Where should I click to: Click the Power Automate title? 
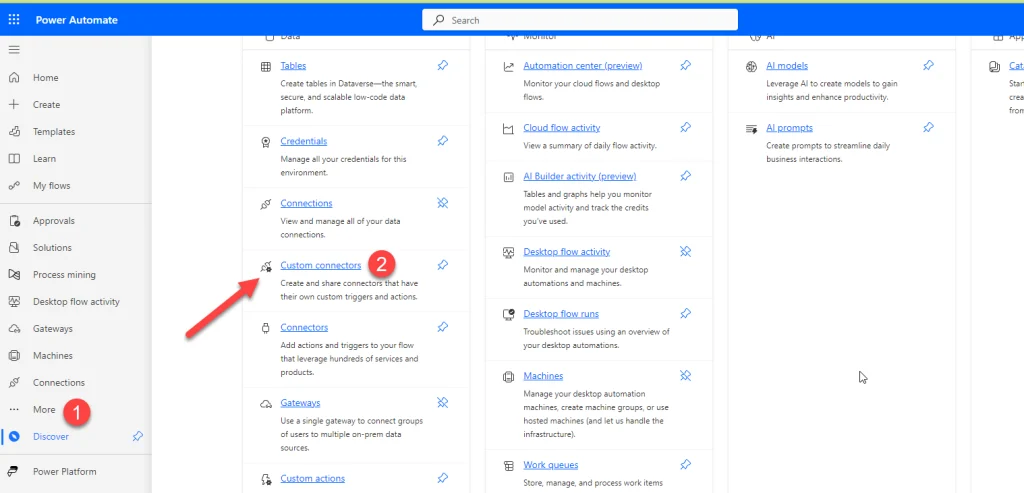[x=76, y=20]
